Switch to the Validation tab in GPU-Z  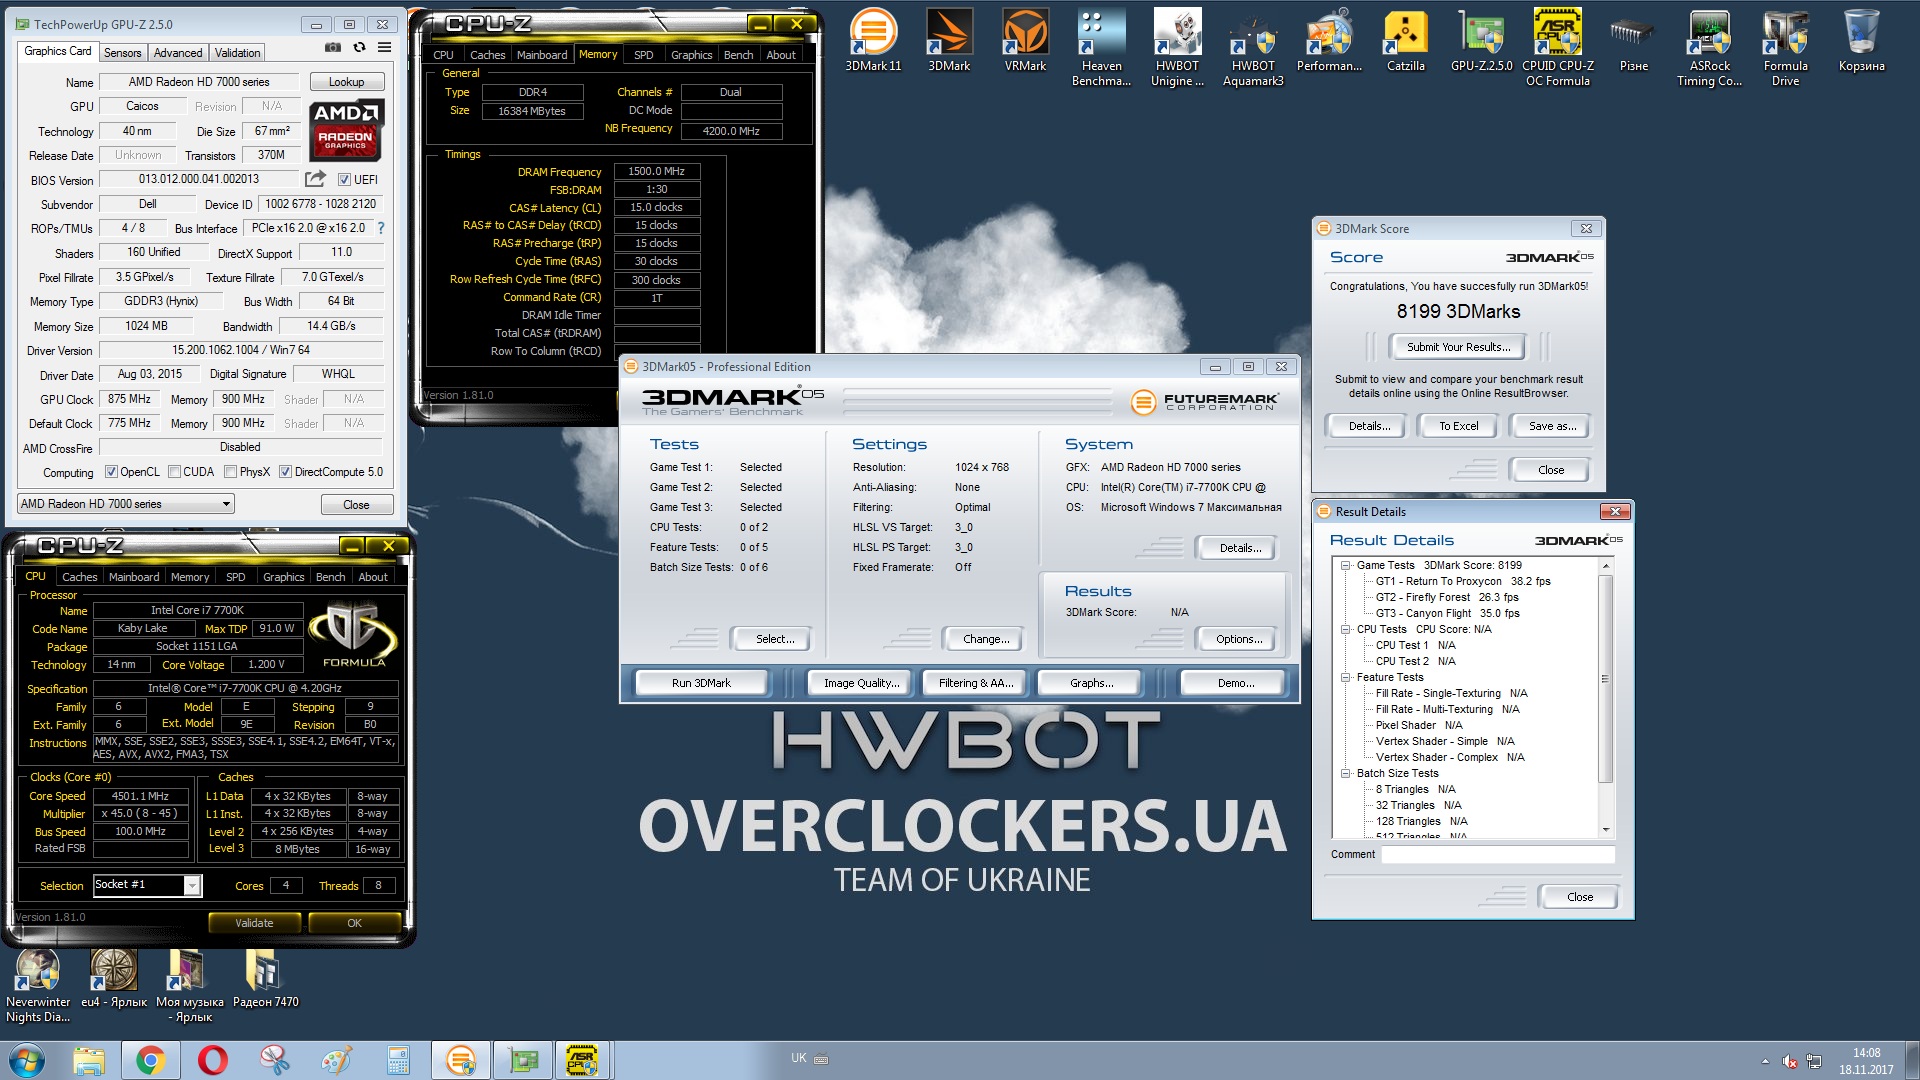237,53
